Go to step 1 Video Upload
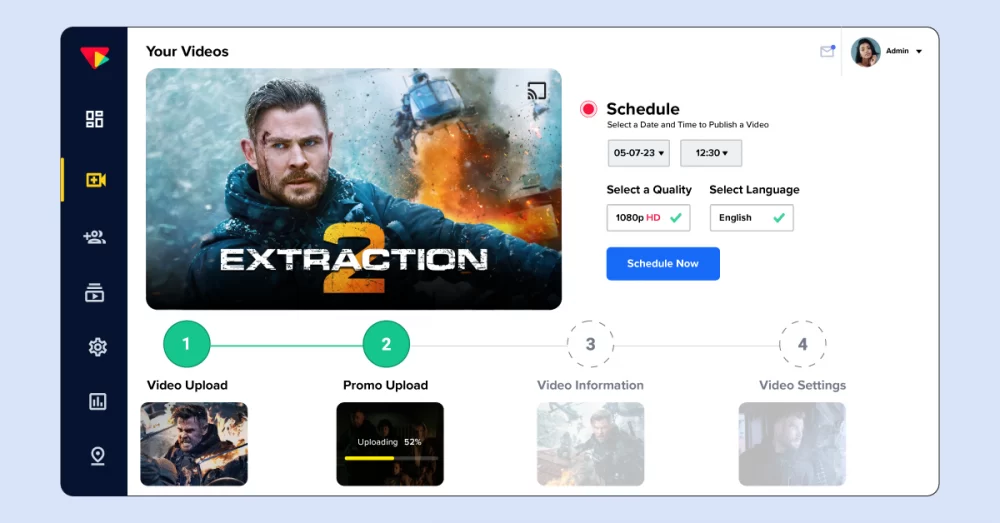Screen dimensions: 1000x523 [x=186, y=345]
